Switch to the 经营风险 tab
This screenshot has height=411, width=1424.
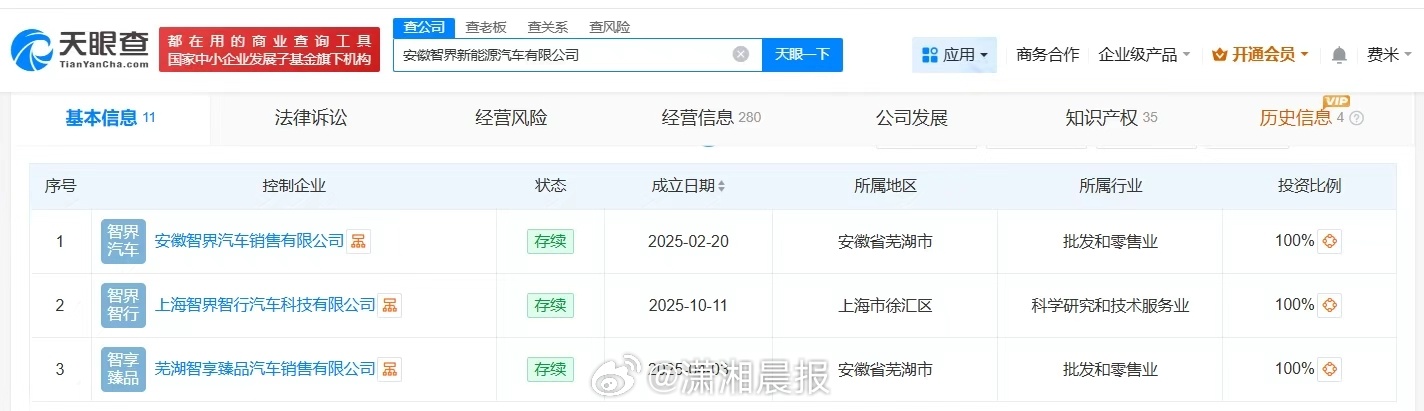coord(511,118)
